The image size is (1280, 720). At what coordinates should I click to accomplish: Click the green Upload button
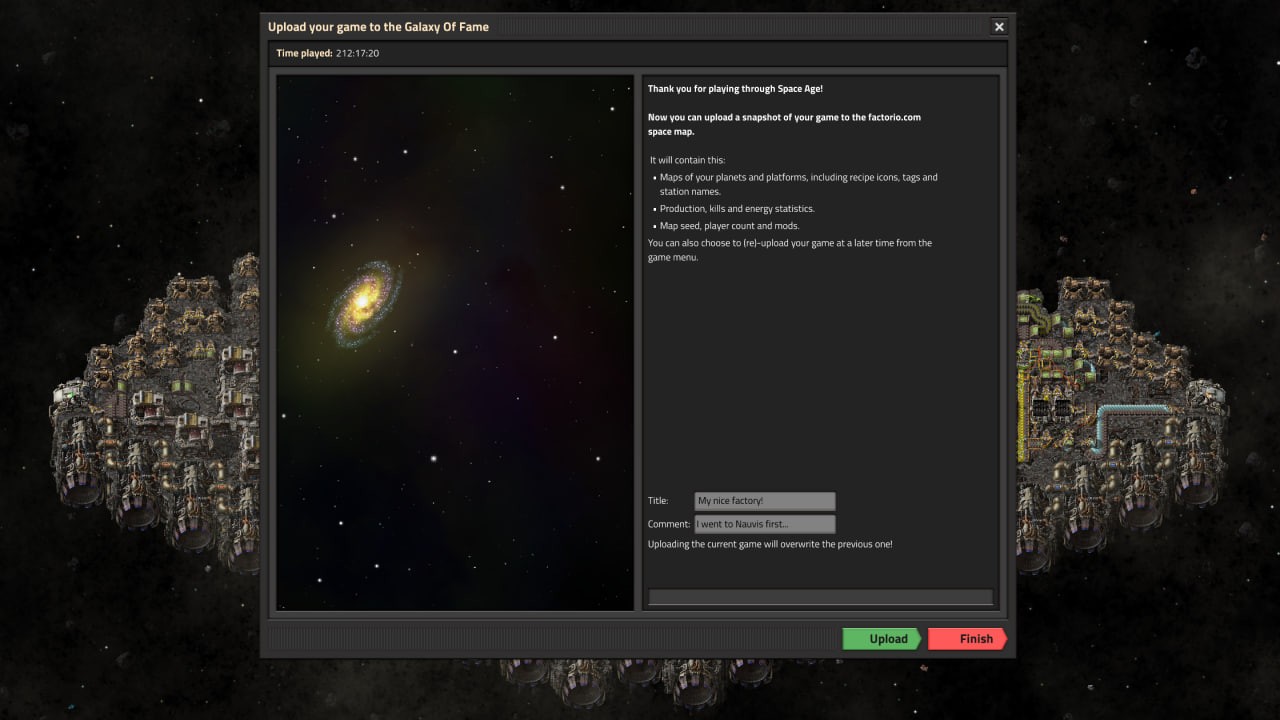coord(880,639)
